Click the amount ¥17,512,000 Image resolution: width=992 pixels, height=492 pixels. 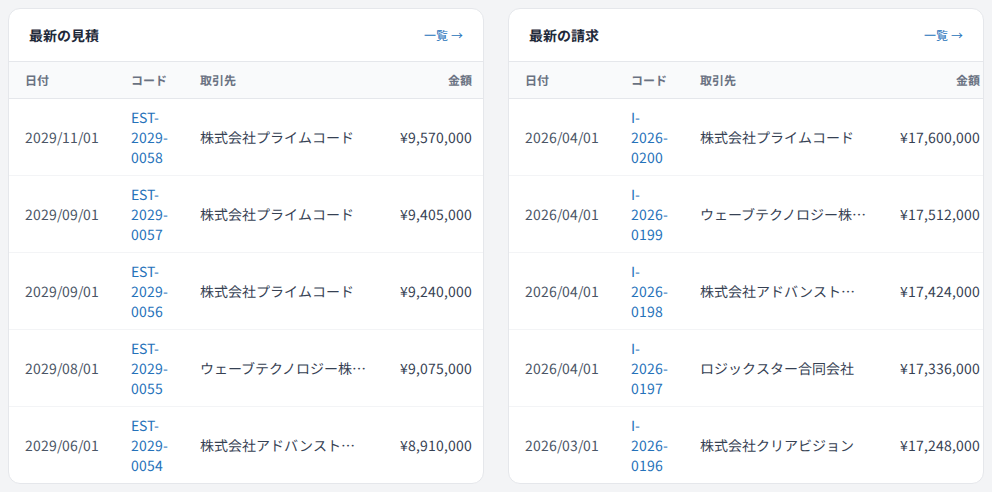tap(939, 215)
